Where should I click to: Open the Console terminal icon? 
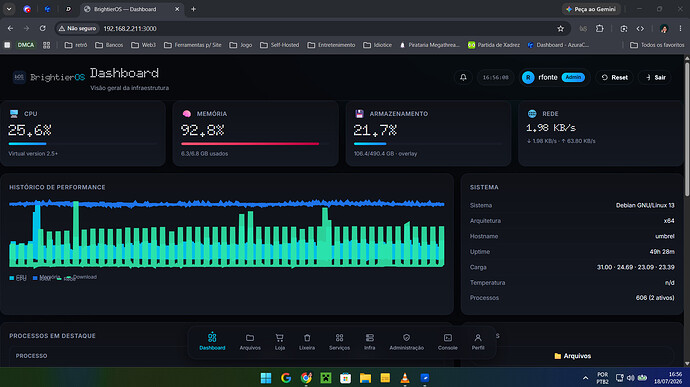(x=448, y=342)
